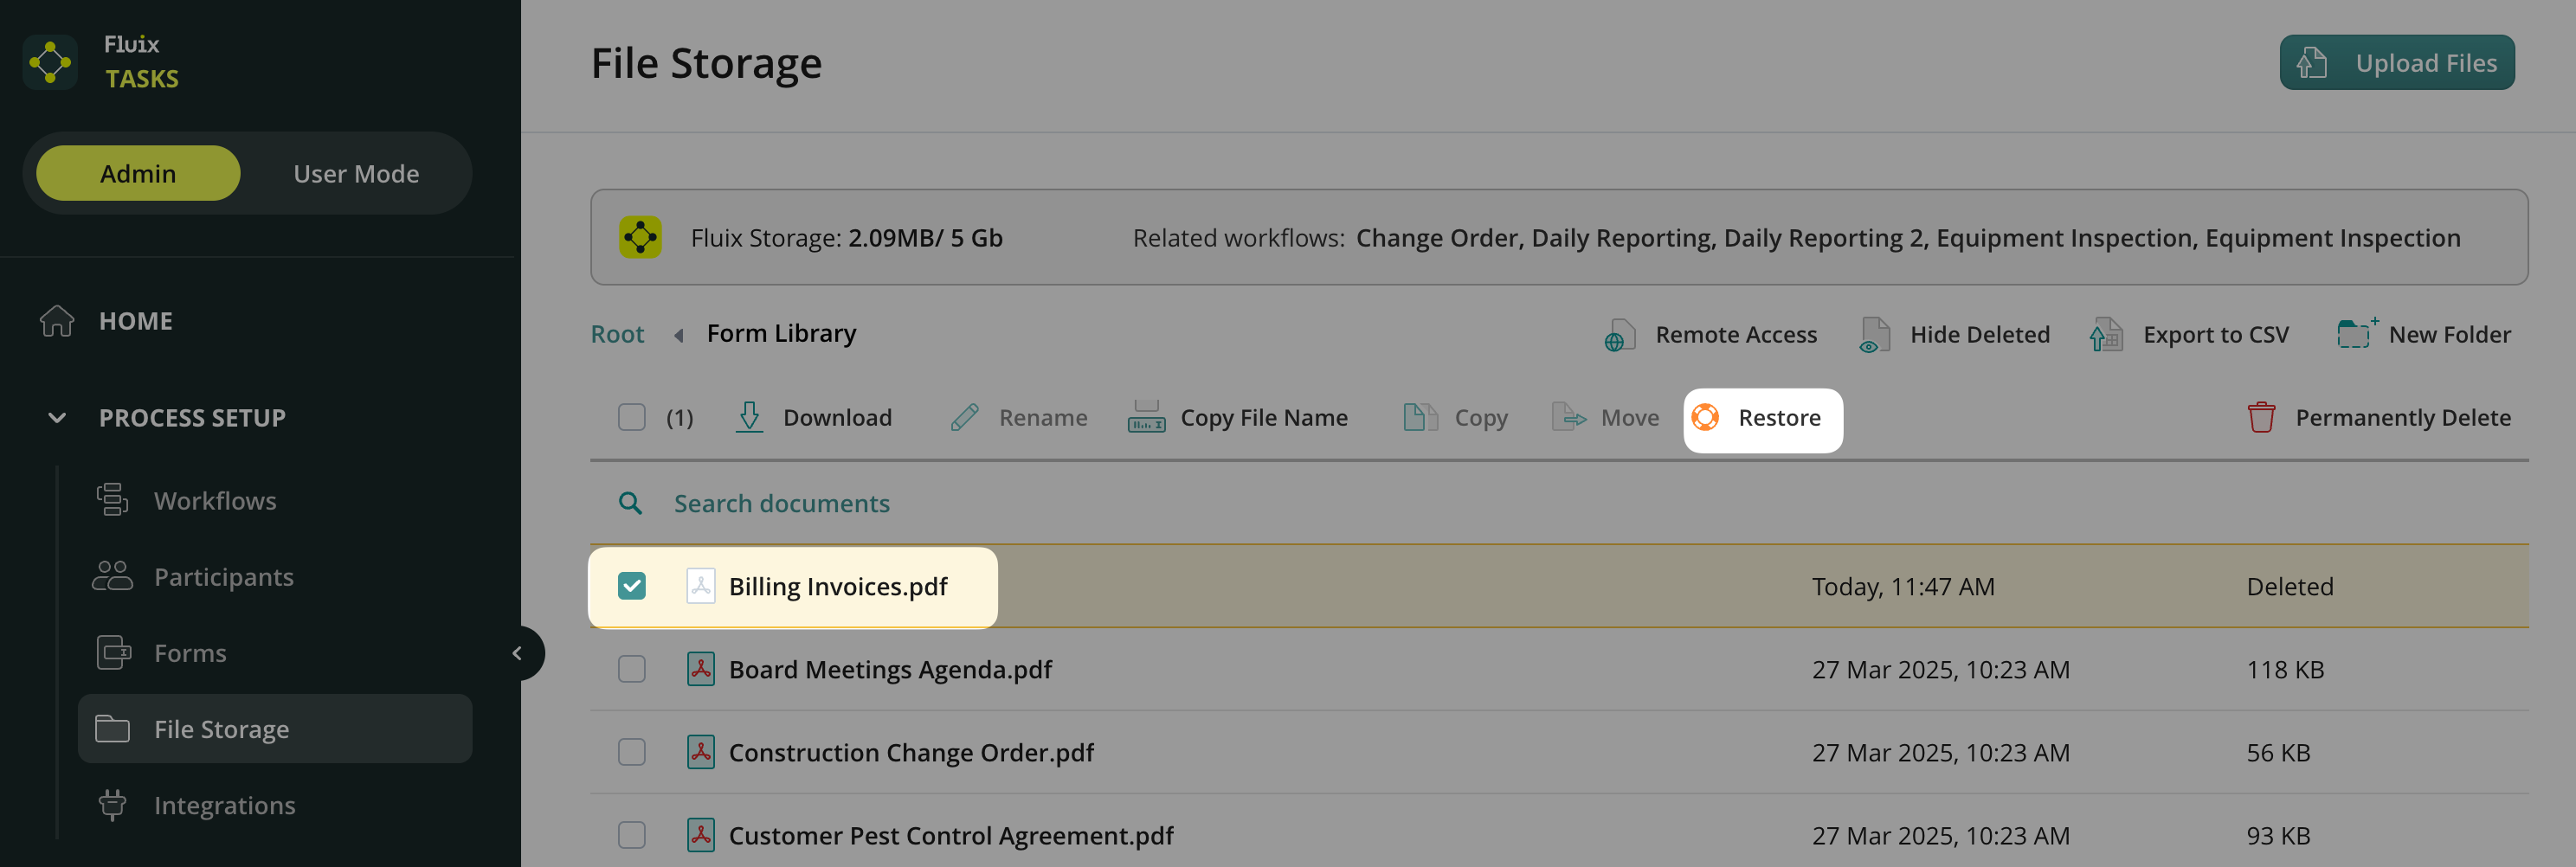Screen dimensions: 2576x867
Task: Uncheck the Billing Invoices.pdf checkbox
Action: pos(632,586)
